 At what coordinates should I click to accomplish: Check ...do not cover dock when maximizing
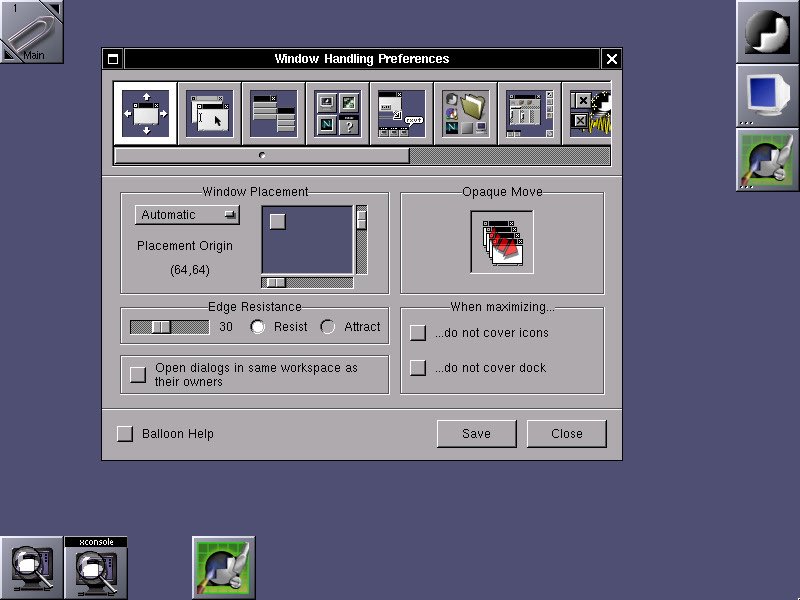[417, 367]
